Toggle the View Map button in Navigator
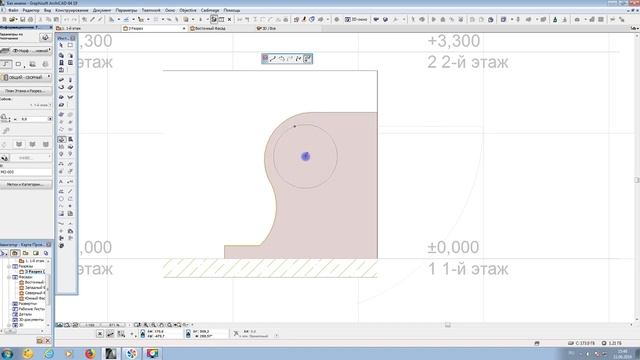This screenshot has height=360, width=640. pyautogui.click(x=25, y=253)
